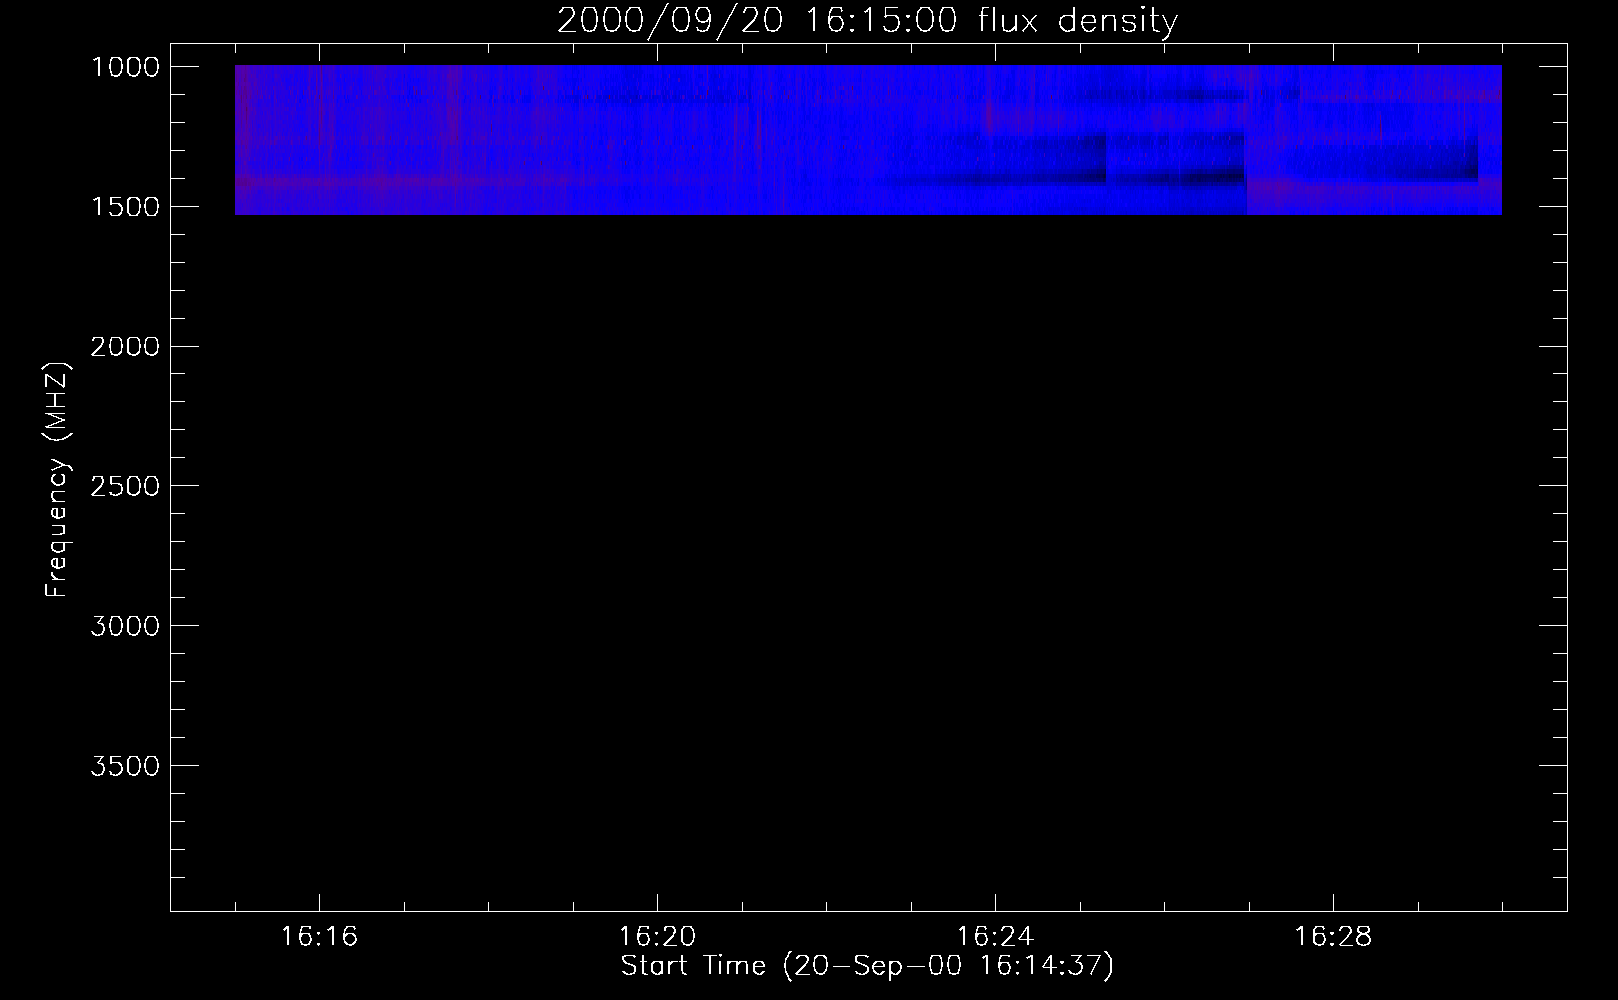This screenshot has height=1000, width=1618.
Task: Click the 1500 frequency tick label
Action: click(125, 207)
